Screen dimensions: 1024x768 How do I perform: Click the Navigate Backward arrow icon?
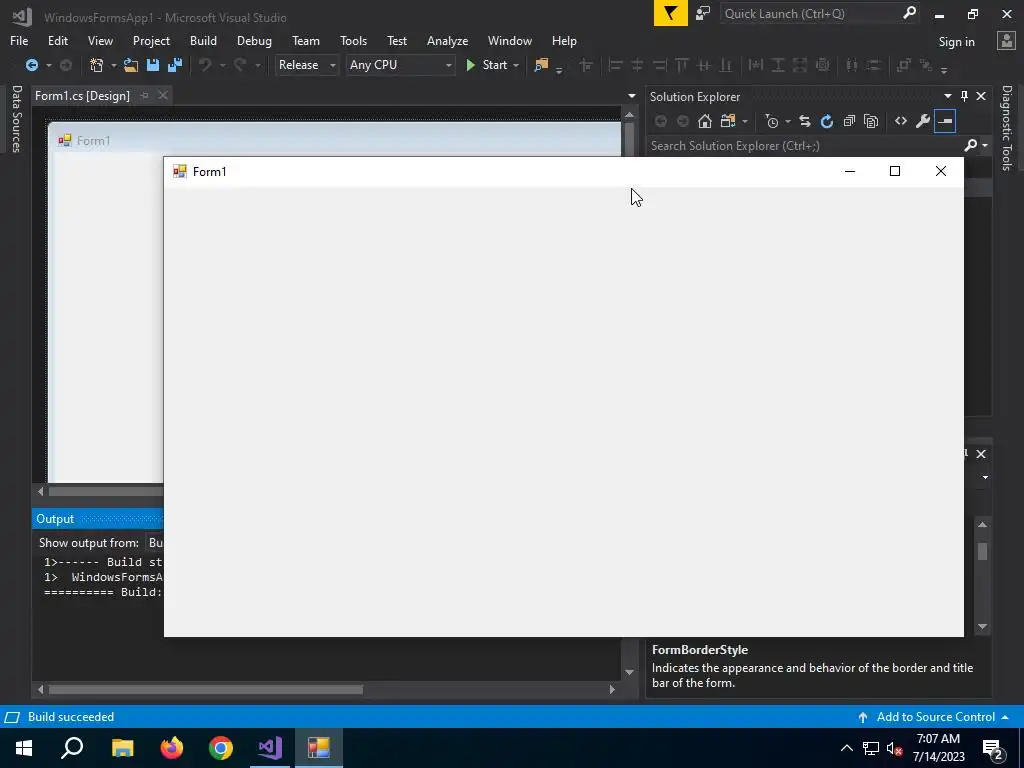tap(31, 65)
